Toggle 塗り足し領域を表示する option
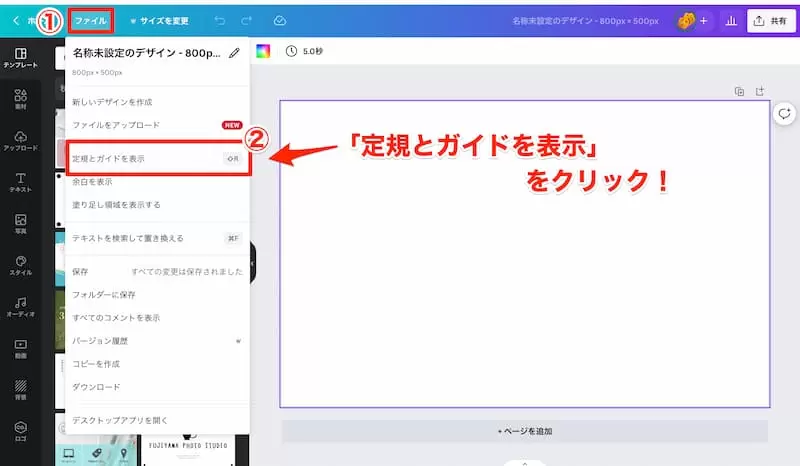 (158, 205)
